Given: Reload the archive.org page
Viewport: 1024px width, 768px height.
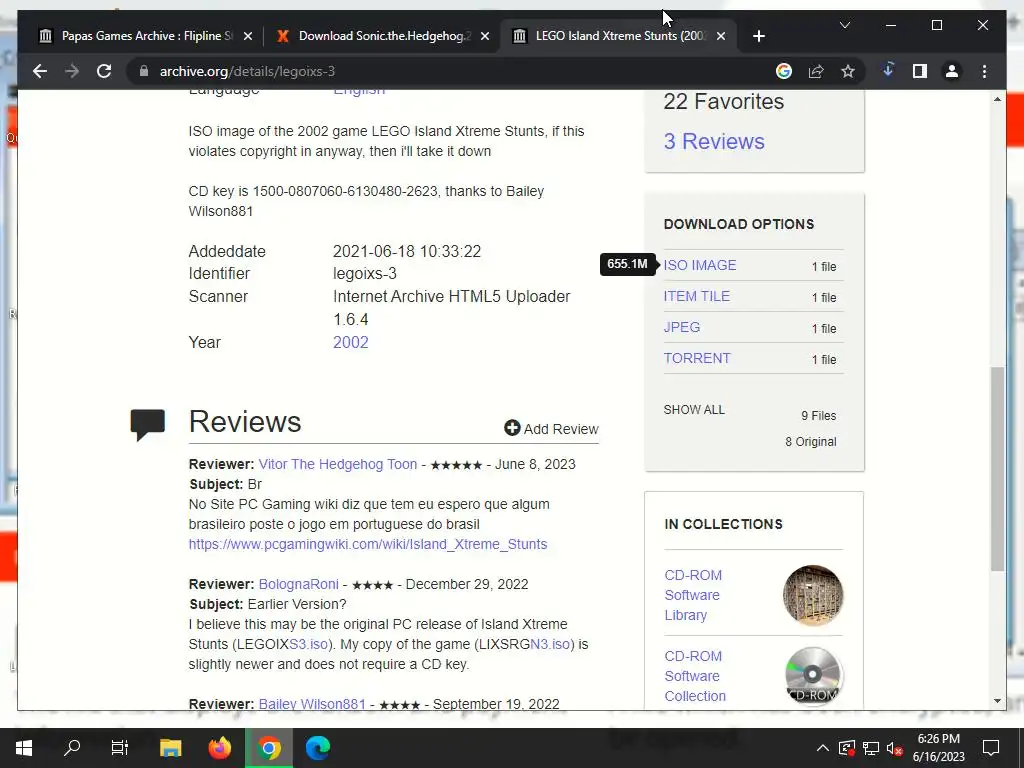Looking at the screenshot, I should tap(104, 71).
